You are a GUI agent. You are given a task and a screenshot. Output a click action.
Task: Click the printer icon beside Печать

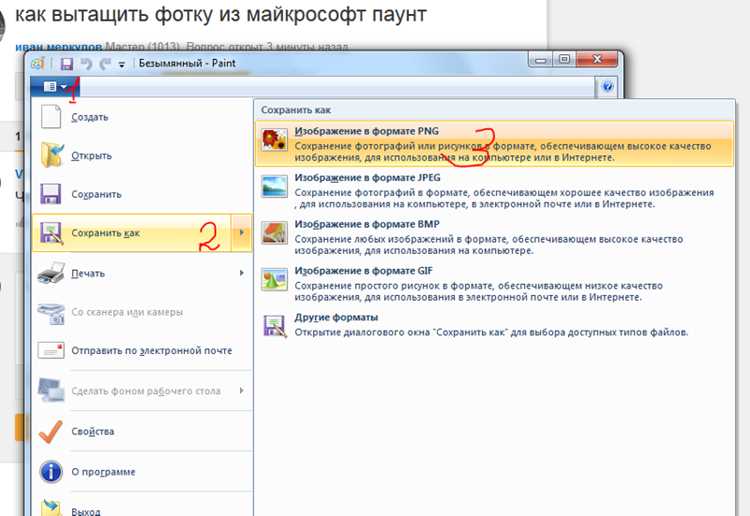[51, 274]
